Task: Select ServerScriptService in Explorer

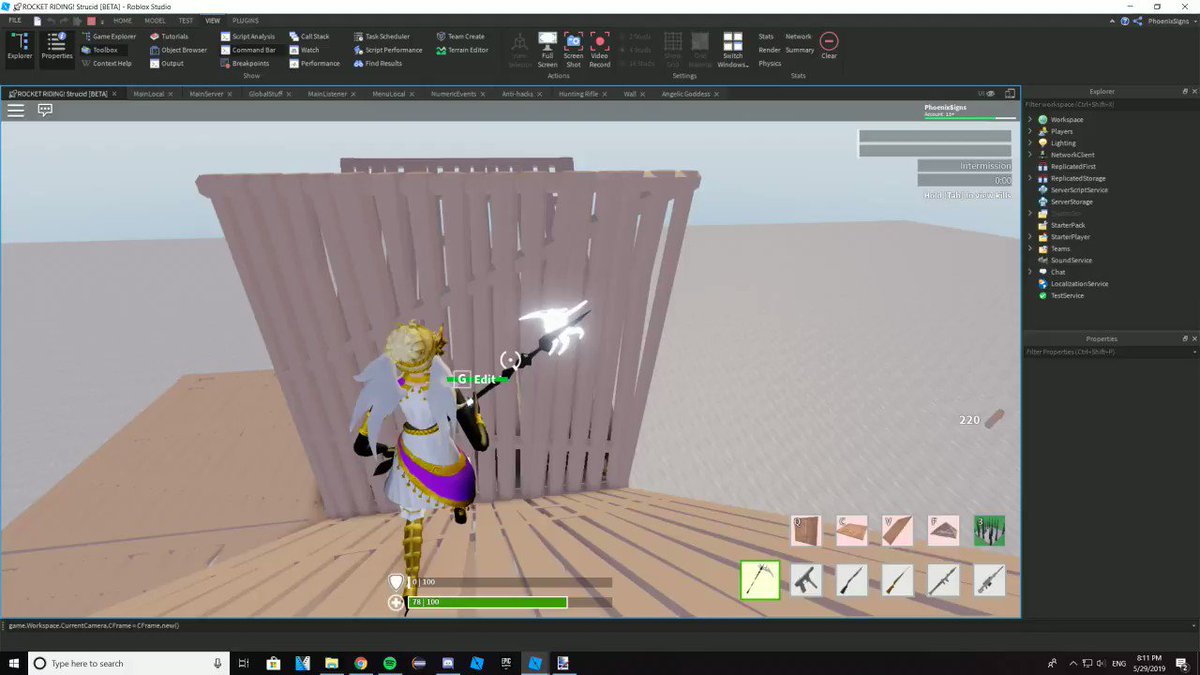Action: tap(1078, 190)
